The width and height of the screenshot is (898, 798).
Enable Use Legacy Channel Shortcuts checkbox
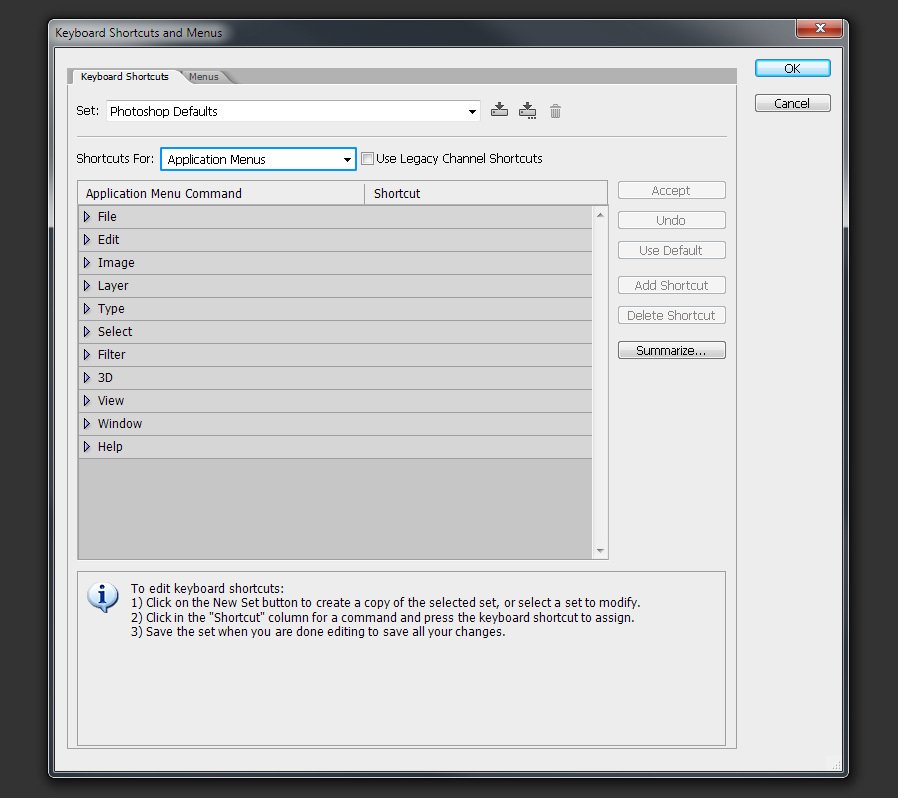click(x=368, y=159)
